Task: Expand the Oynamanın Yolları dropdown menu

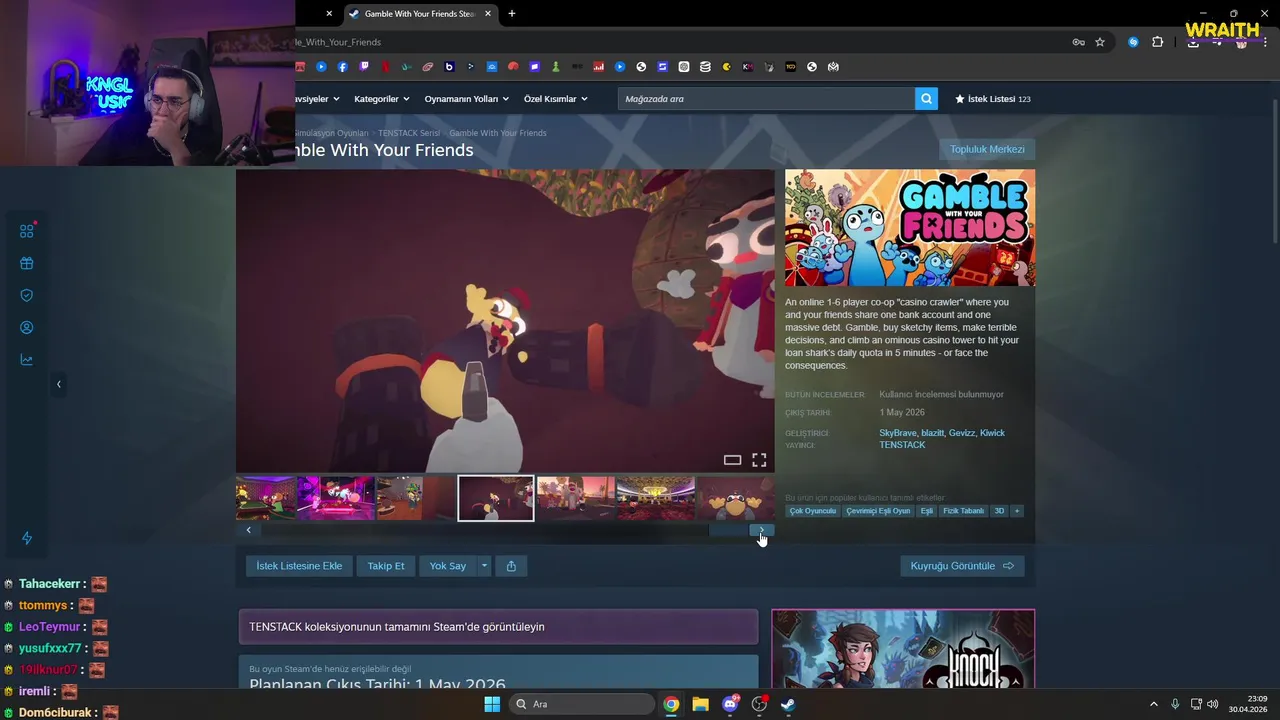Action: click(466, 99)
